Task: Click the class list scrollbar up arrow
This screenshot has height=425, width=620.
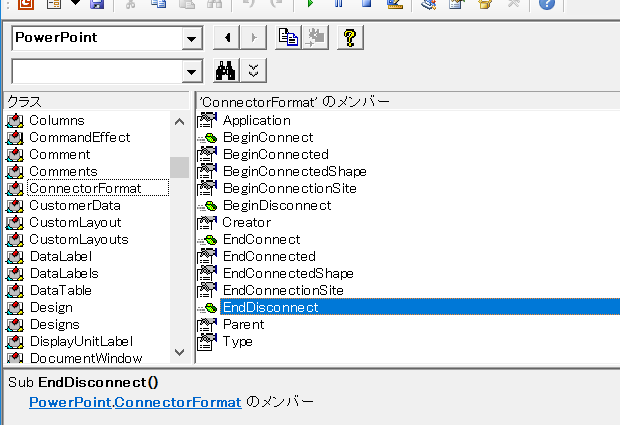Action: 180,122
